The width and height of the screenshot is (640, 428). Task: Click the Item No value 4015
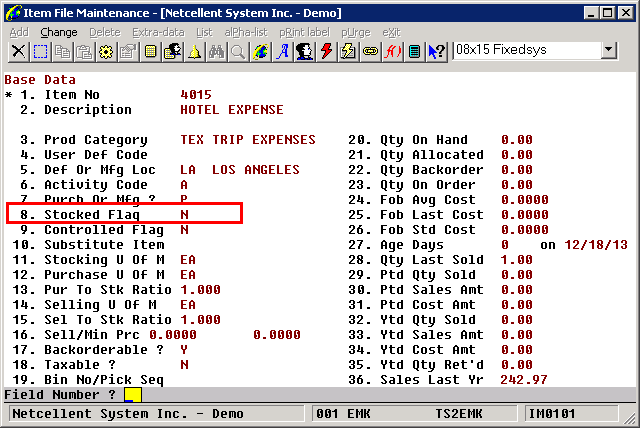(x=196, y=95)
